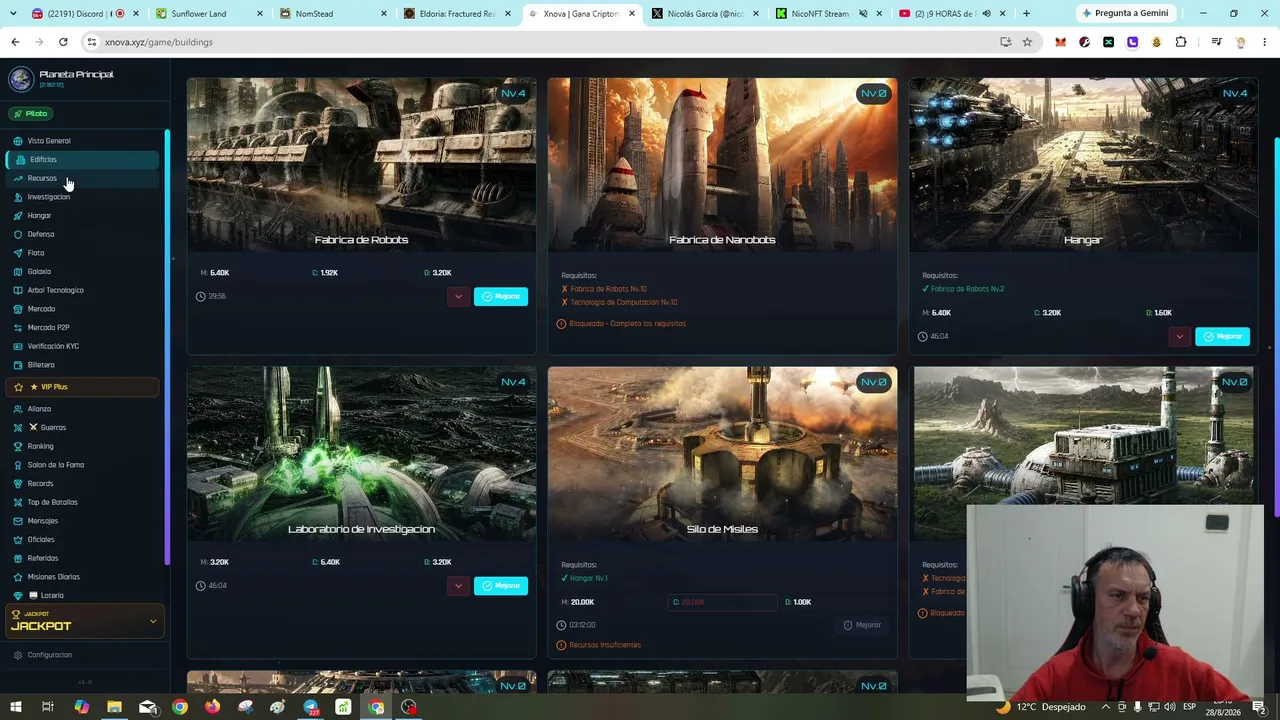Click Fabrica de Robots Nv.10 requirement text
1280x720 pixels.
tap(609, 289)
